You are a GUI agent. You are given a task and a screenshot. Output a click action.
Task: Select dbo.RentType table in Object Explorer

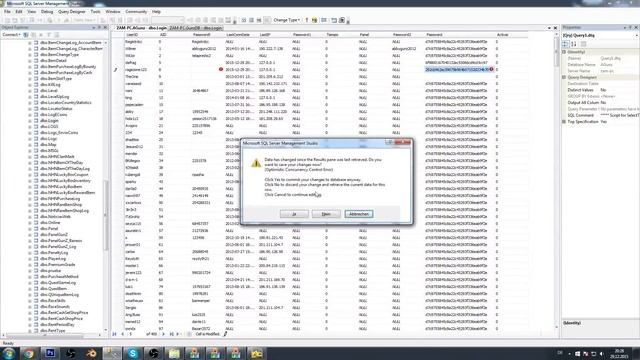(x=53, y=331)
